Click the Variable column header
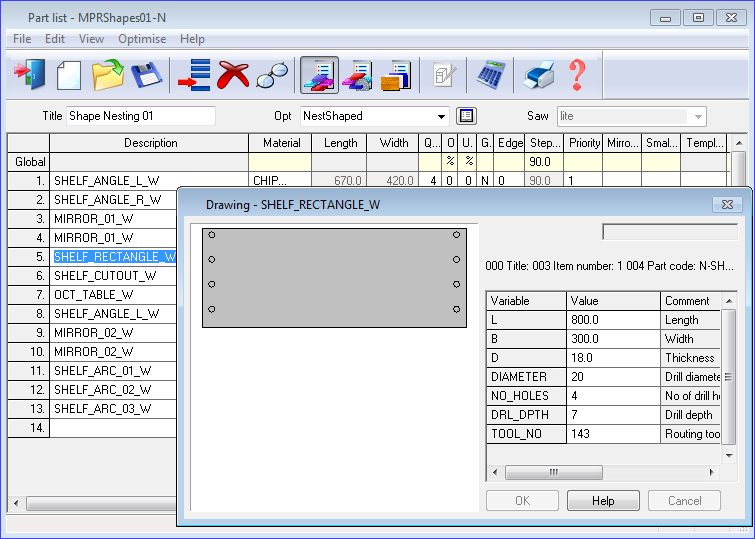Image resolution: width=755 pixels, height=539 pixels. pyautogui.click(x=526, y=301)
